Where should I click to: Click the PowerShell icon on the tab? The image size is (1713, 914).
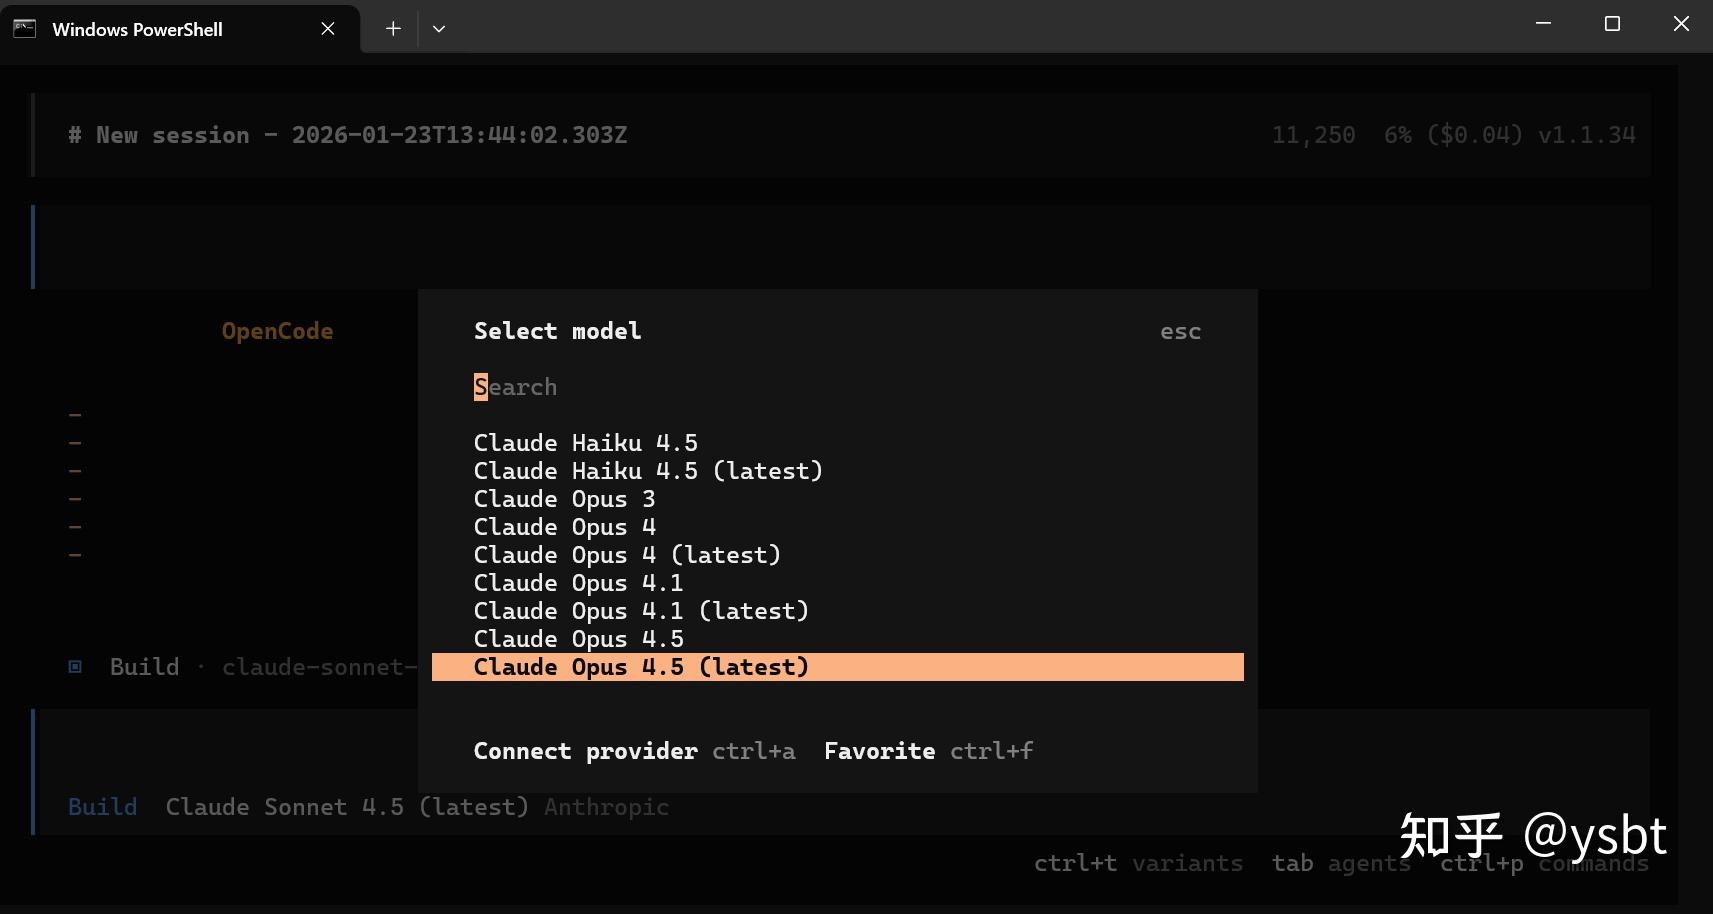point(25,29)
